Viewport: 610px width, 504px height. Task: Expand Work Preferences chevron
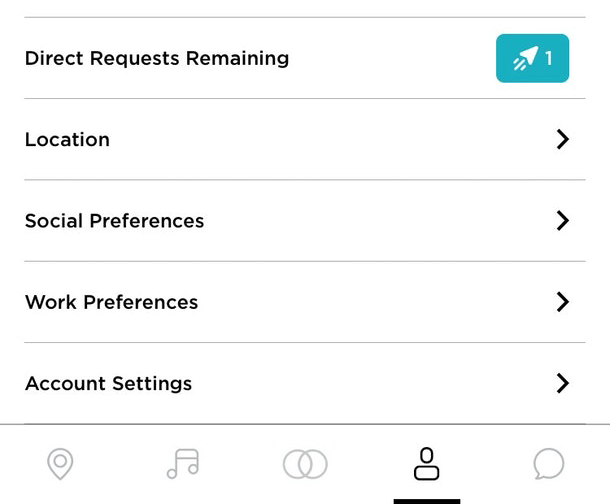[563, 302]
